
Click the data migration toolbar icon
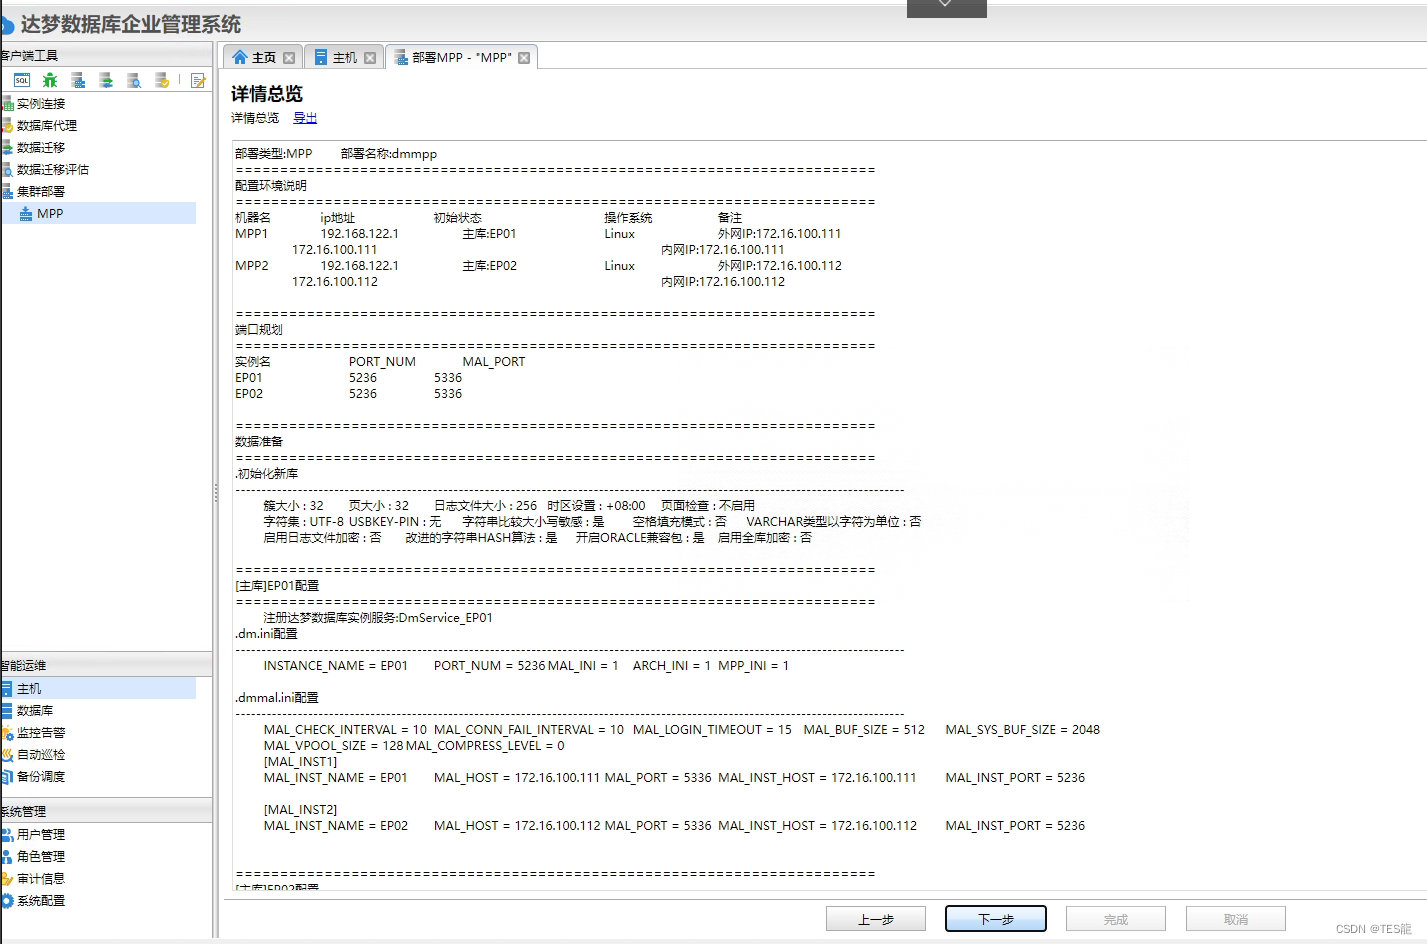coord(106,80)
